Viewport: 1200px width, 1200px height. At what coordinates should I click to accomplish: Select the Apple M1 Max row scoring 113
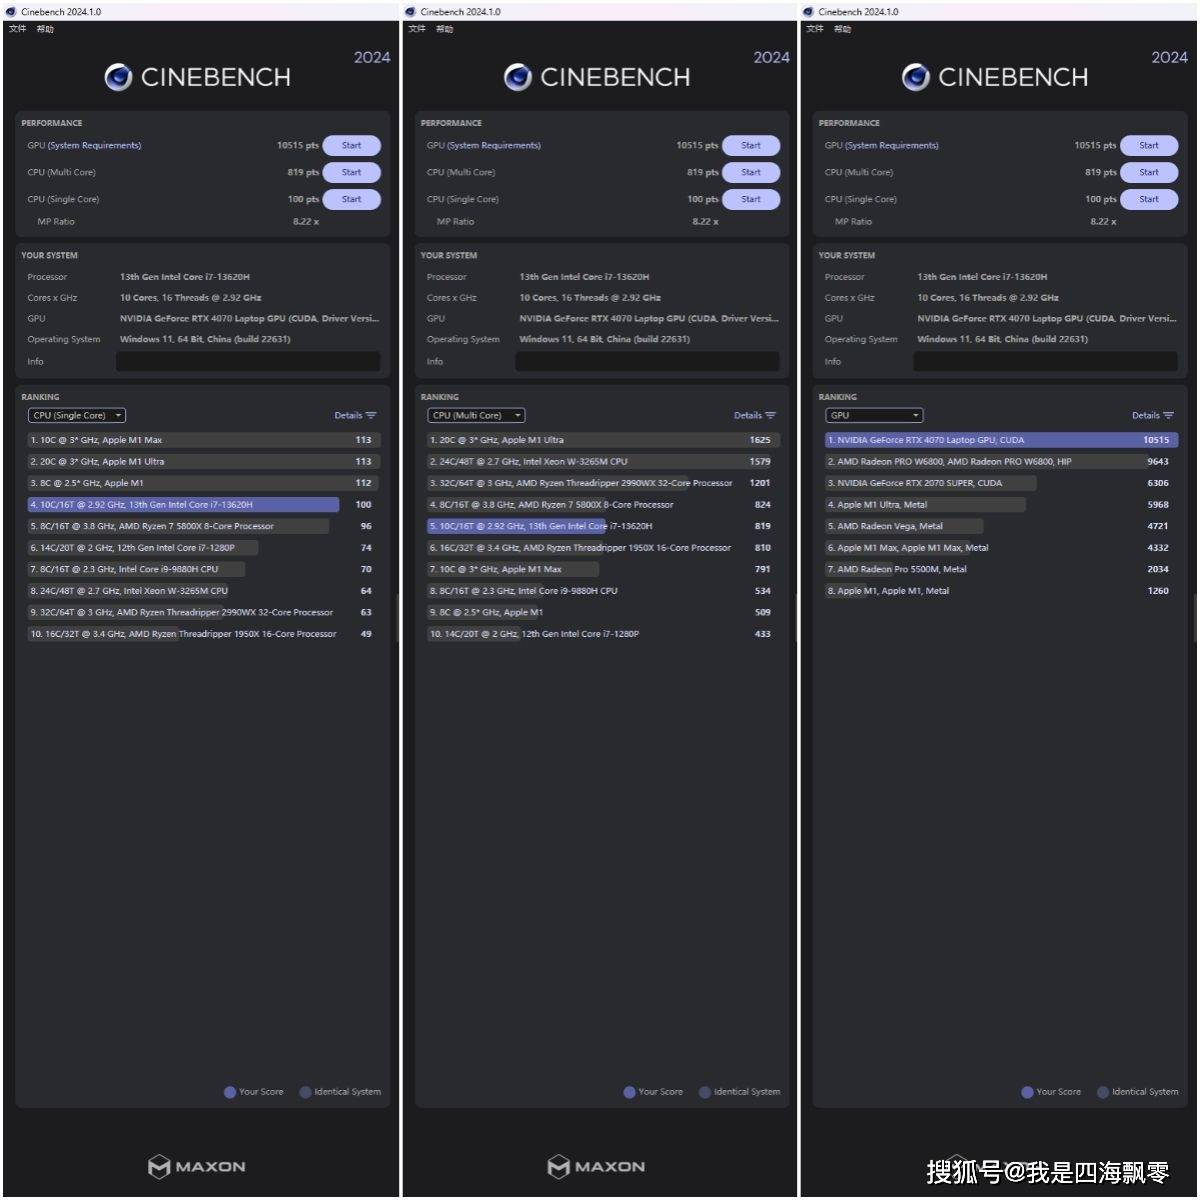point(204,440)
